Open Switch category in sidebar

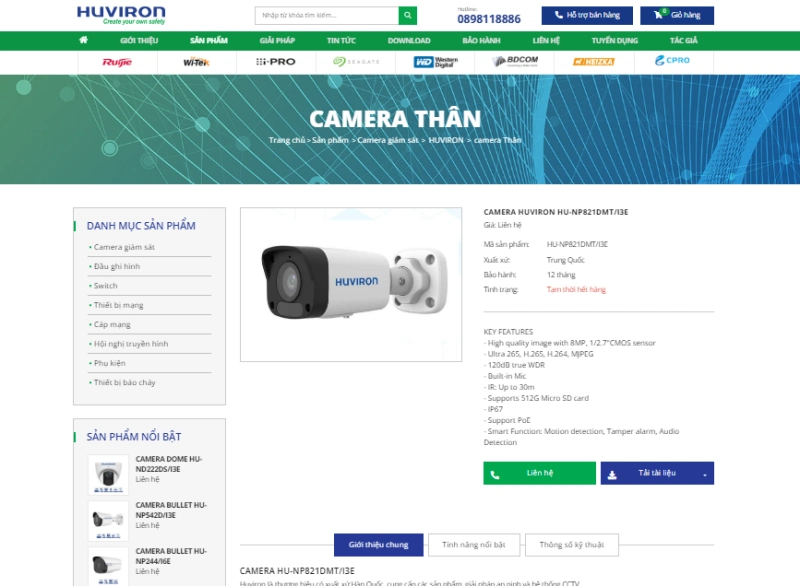(x=106, y=286)
